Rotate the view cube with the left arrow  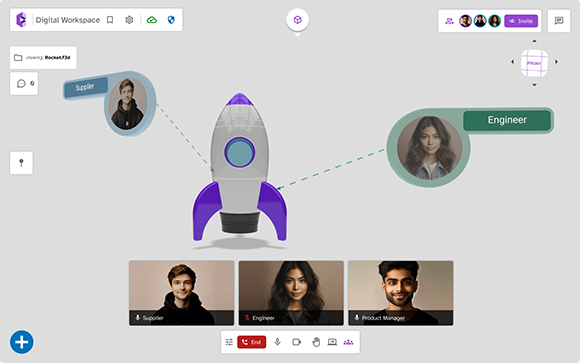click(x=513, y=62)
